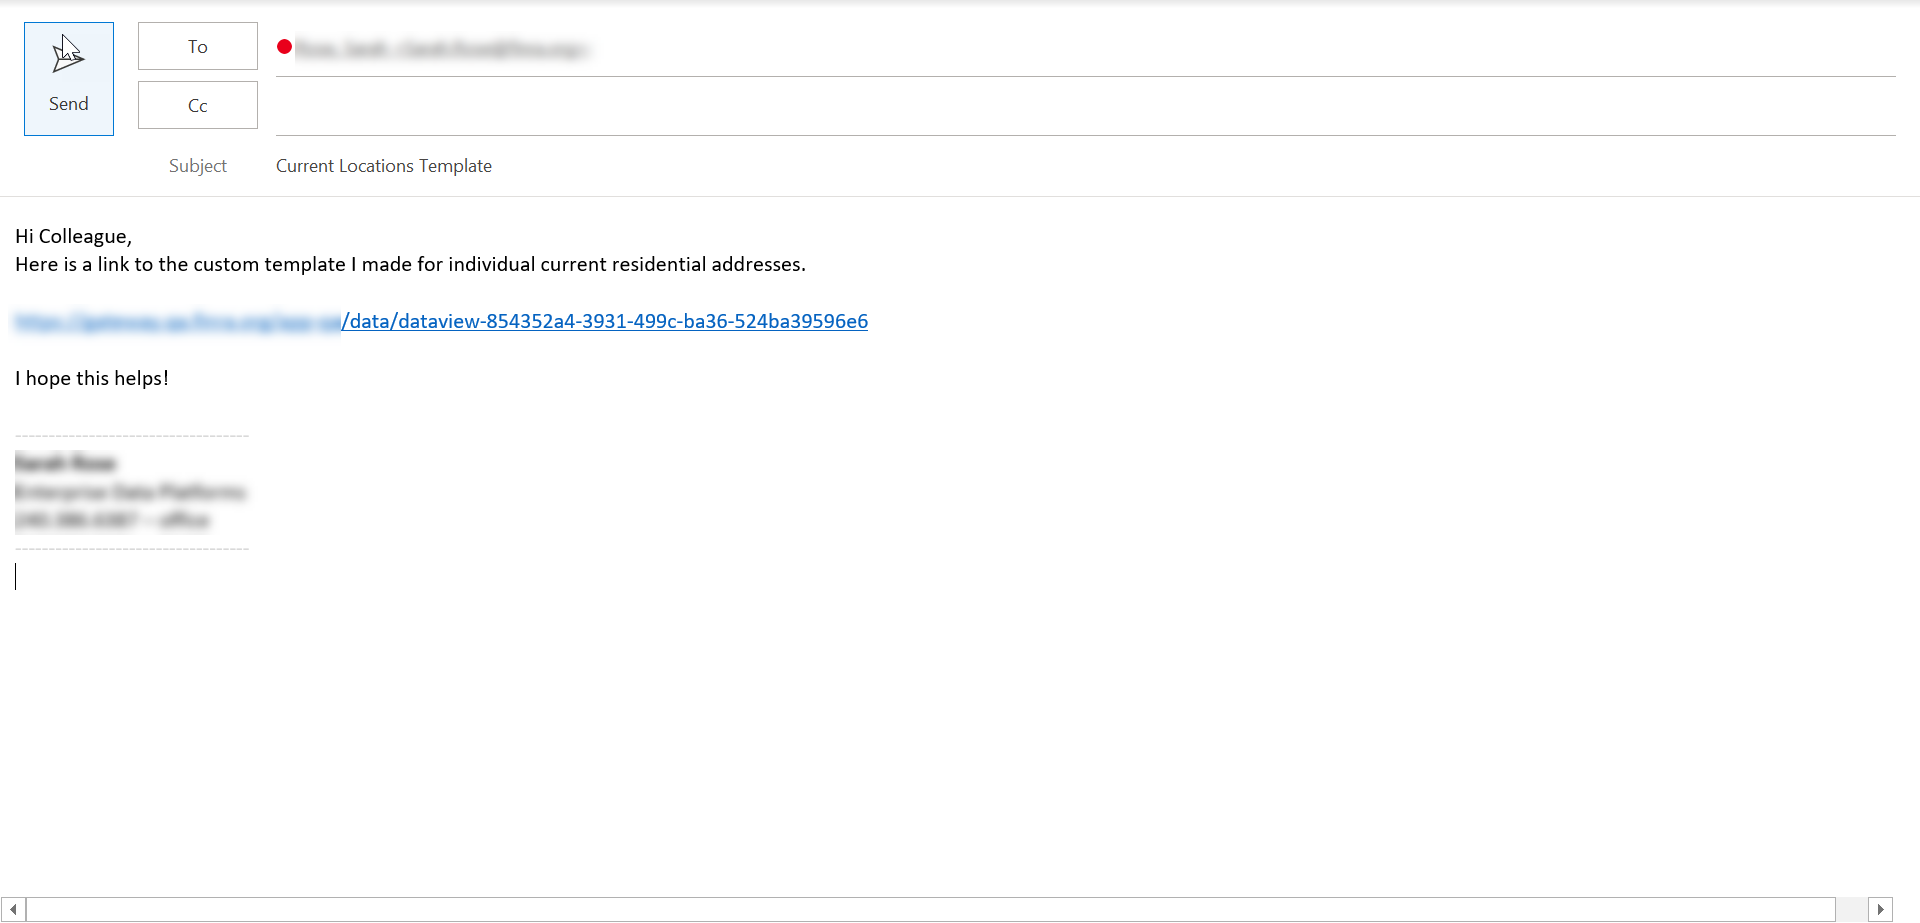Click the empty line below the signature
Viewport: 1920px width, 923px height.
[x=300, y=577]
